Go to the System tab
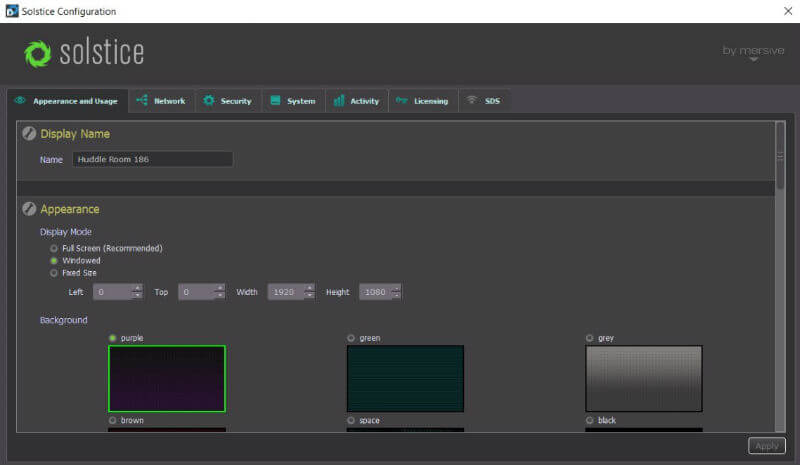800x465 pixels. coord(294,101)
